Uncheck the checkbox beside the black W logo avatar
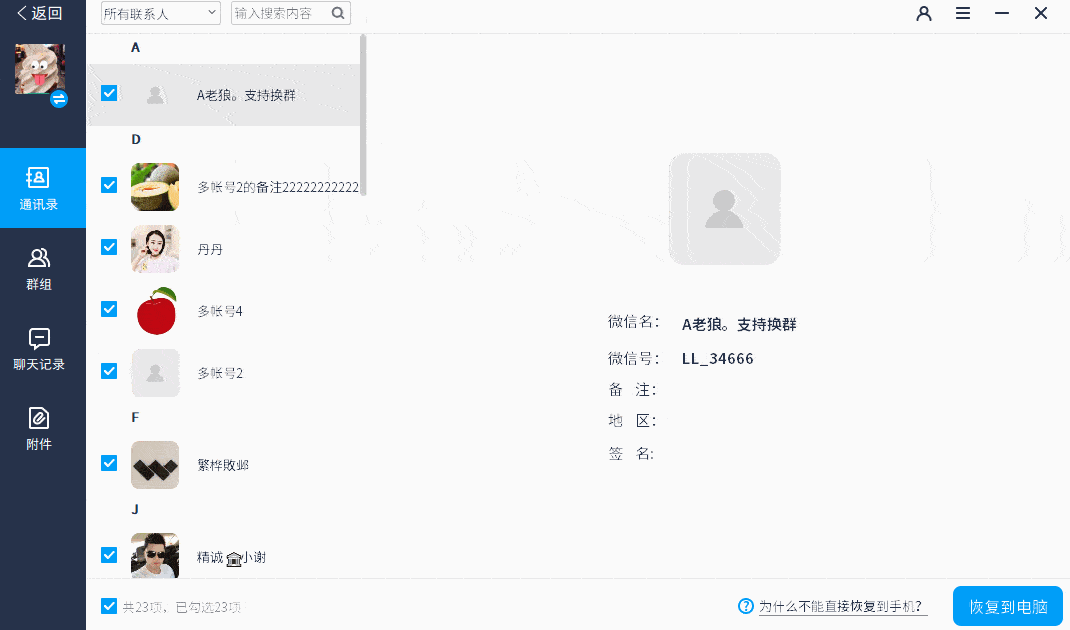The width and height of the screenshot is (1070, 630). [109, 463]
